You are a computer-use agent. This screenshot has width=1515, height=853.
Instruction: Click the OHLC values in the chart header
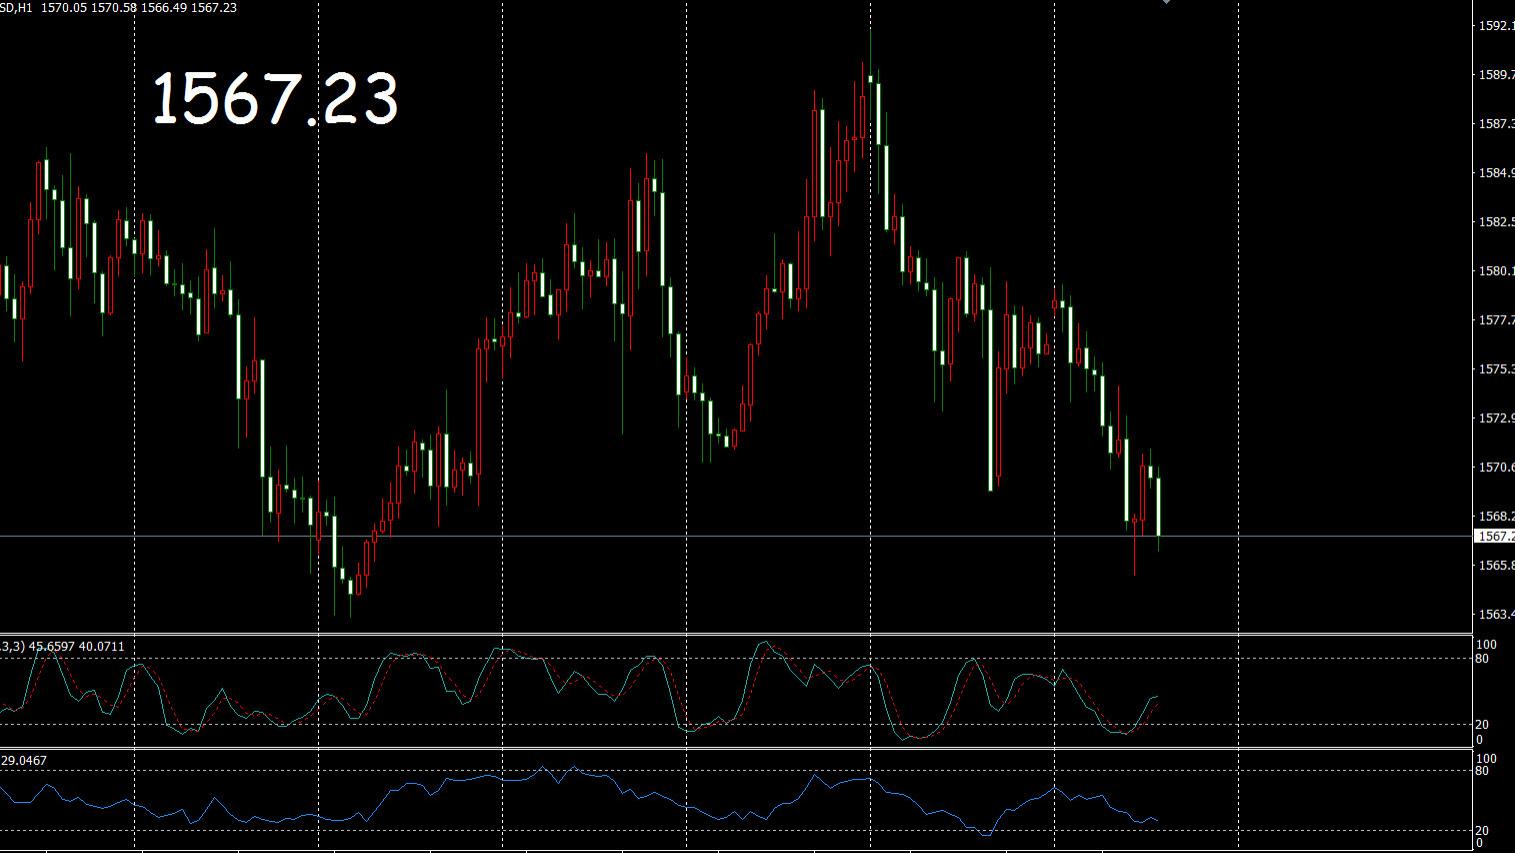click(x=139, y=8)
